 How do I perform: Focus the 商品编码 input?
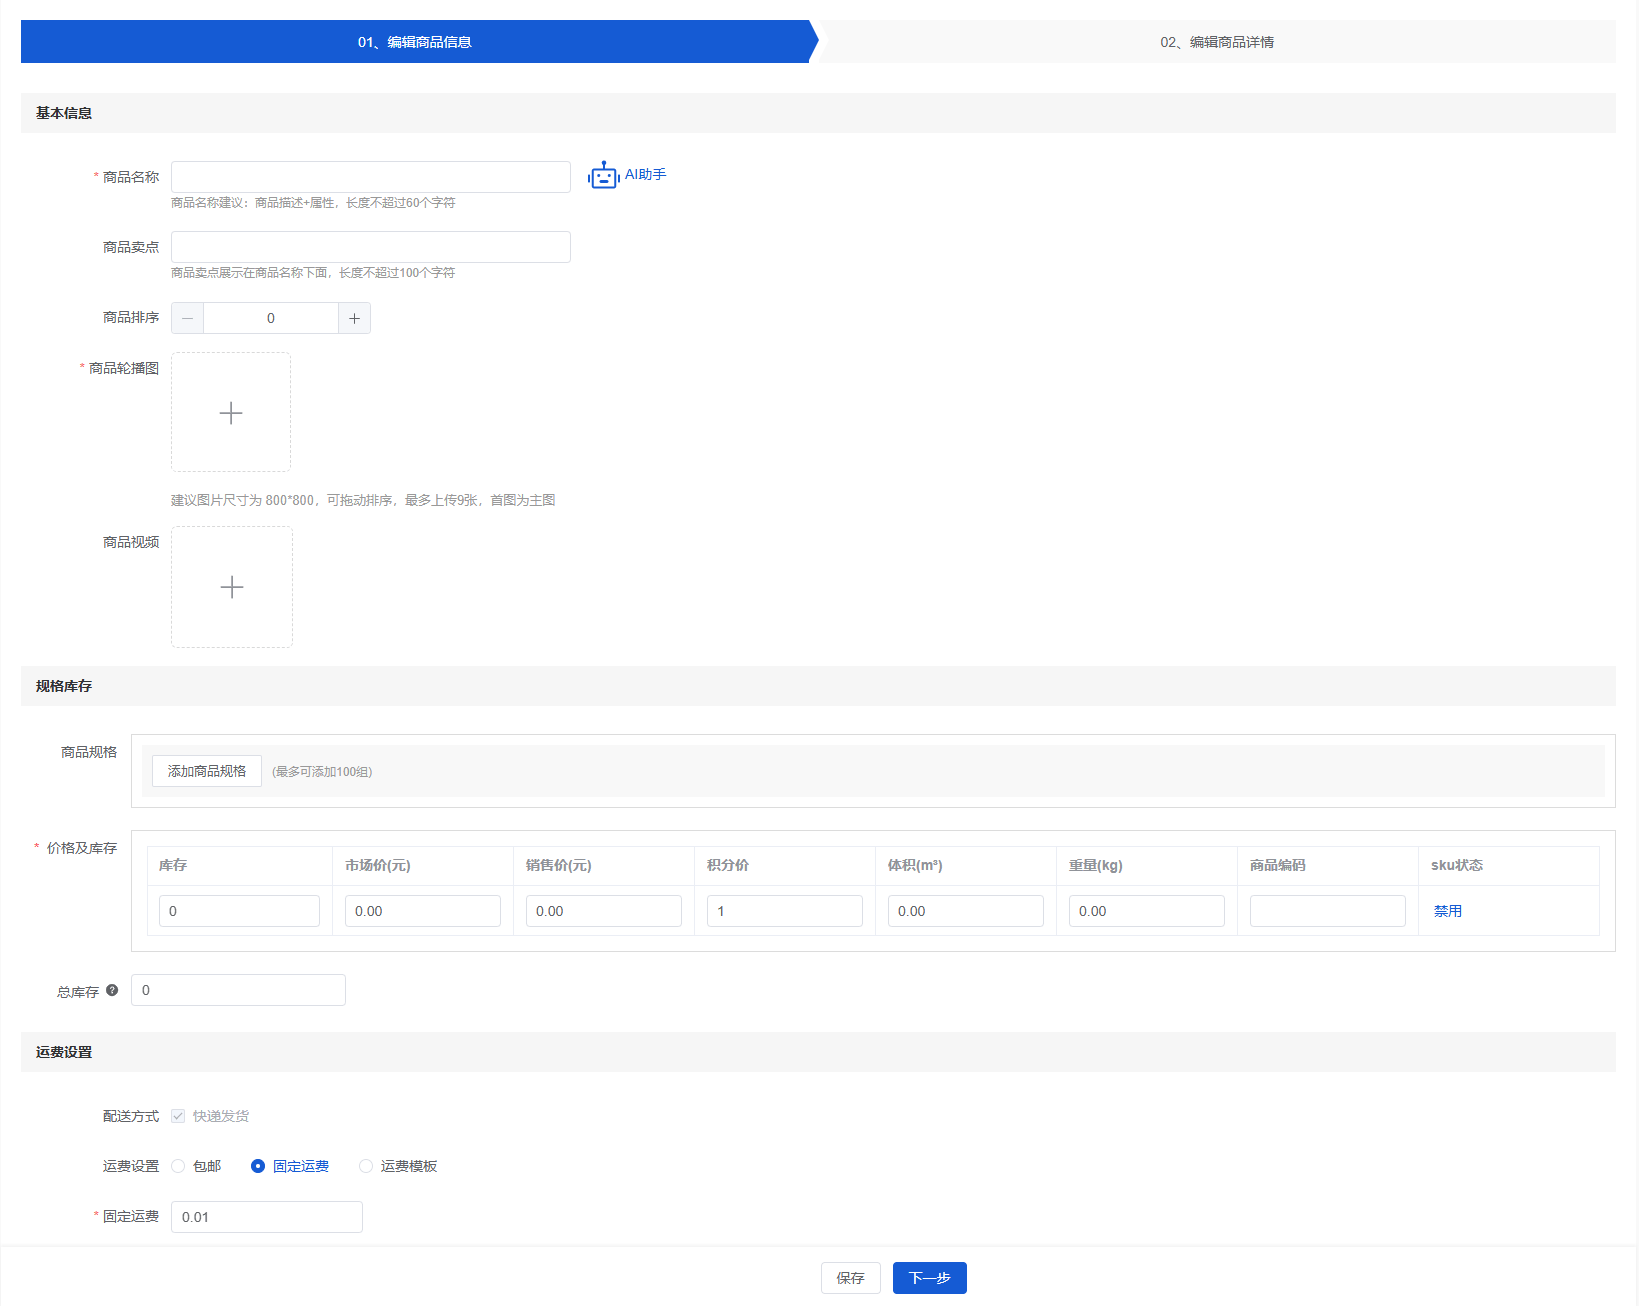[x=1328, y=911]
